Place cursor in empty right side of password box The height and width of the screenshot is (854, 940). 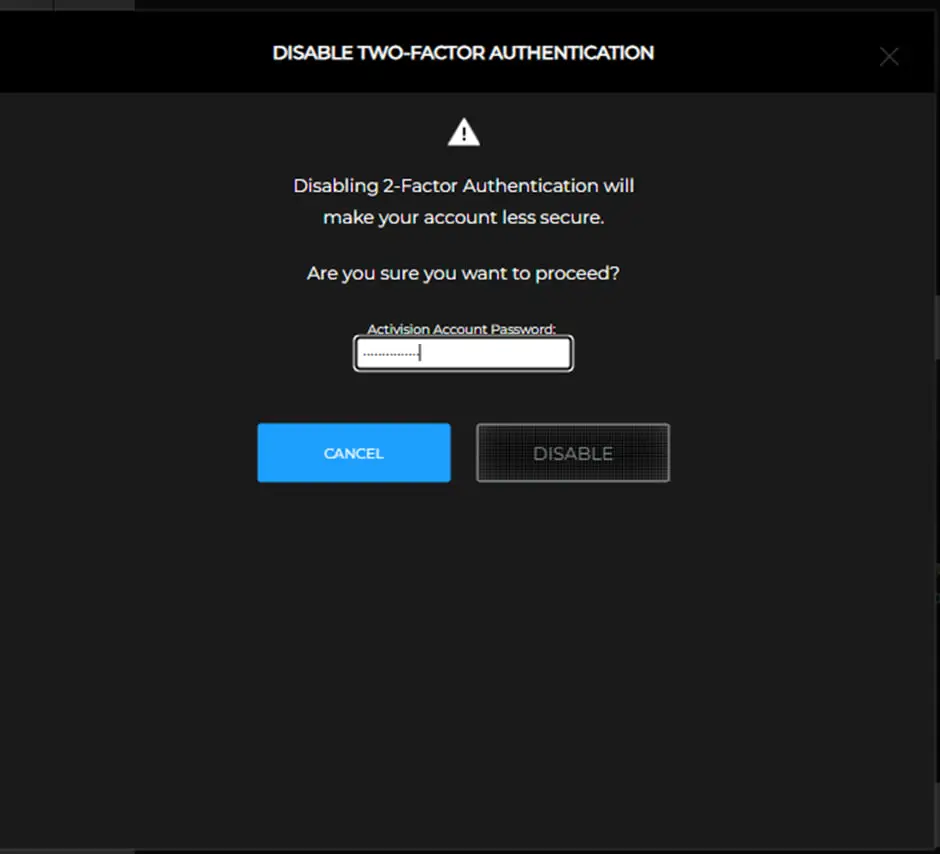tap(510, 354)
